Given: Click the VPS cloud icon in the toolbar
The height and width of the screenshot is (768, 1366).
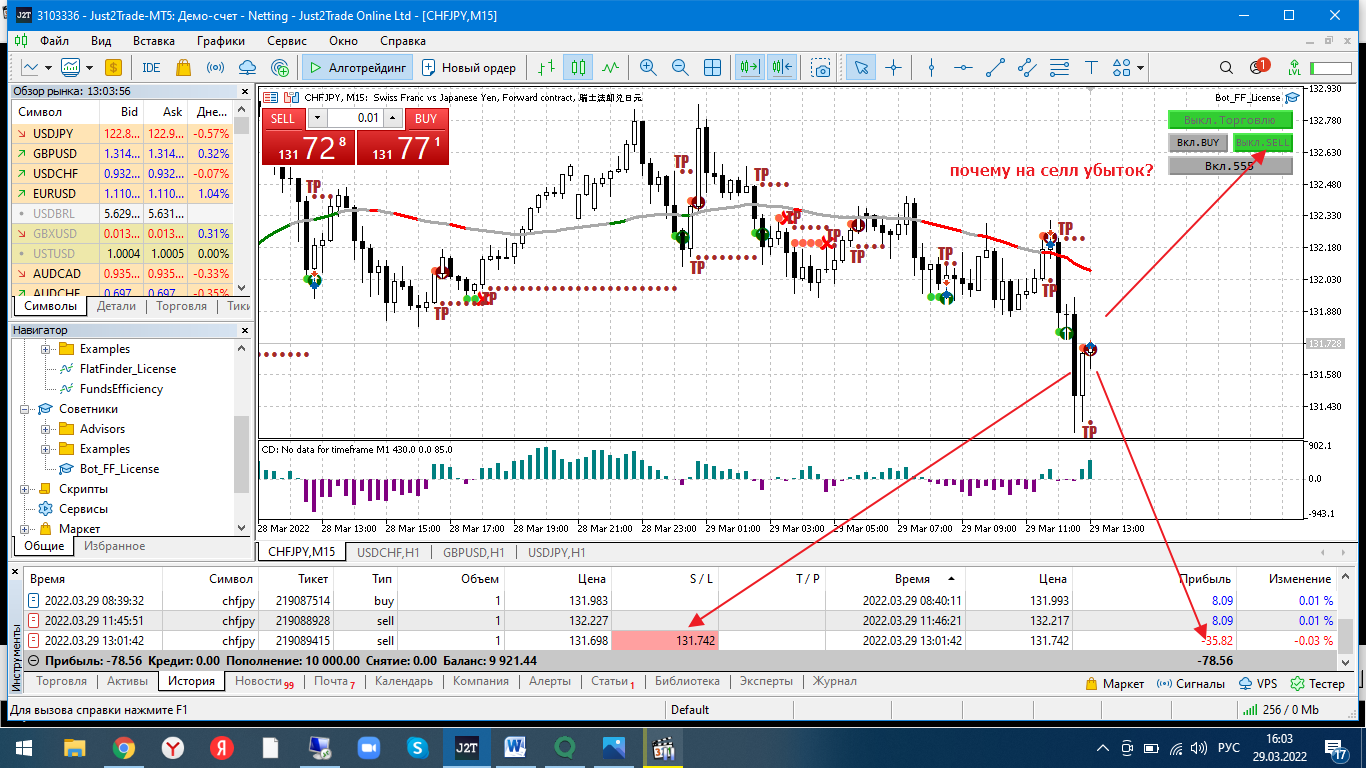Looking at the screenshot, I should [x=248, y=68].
